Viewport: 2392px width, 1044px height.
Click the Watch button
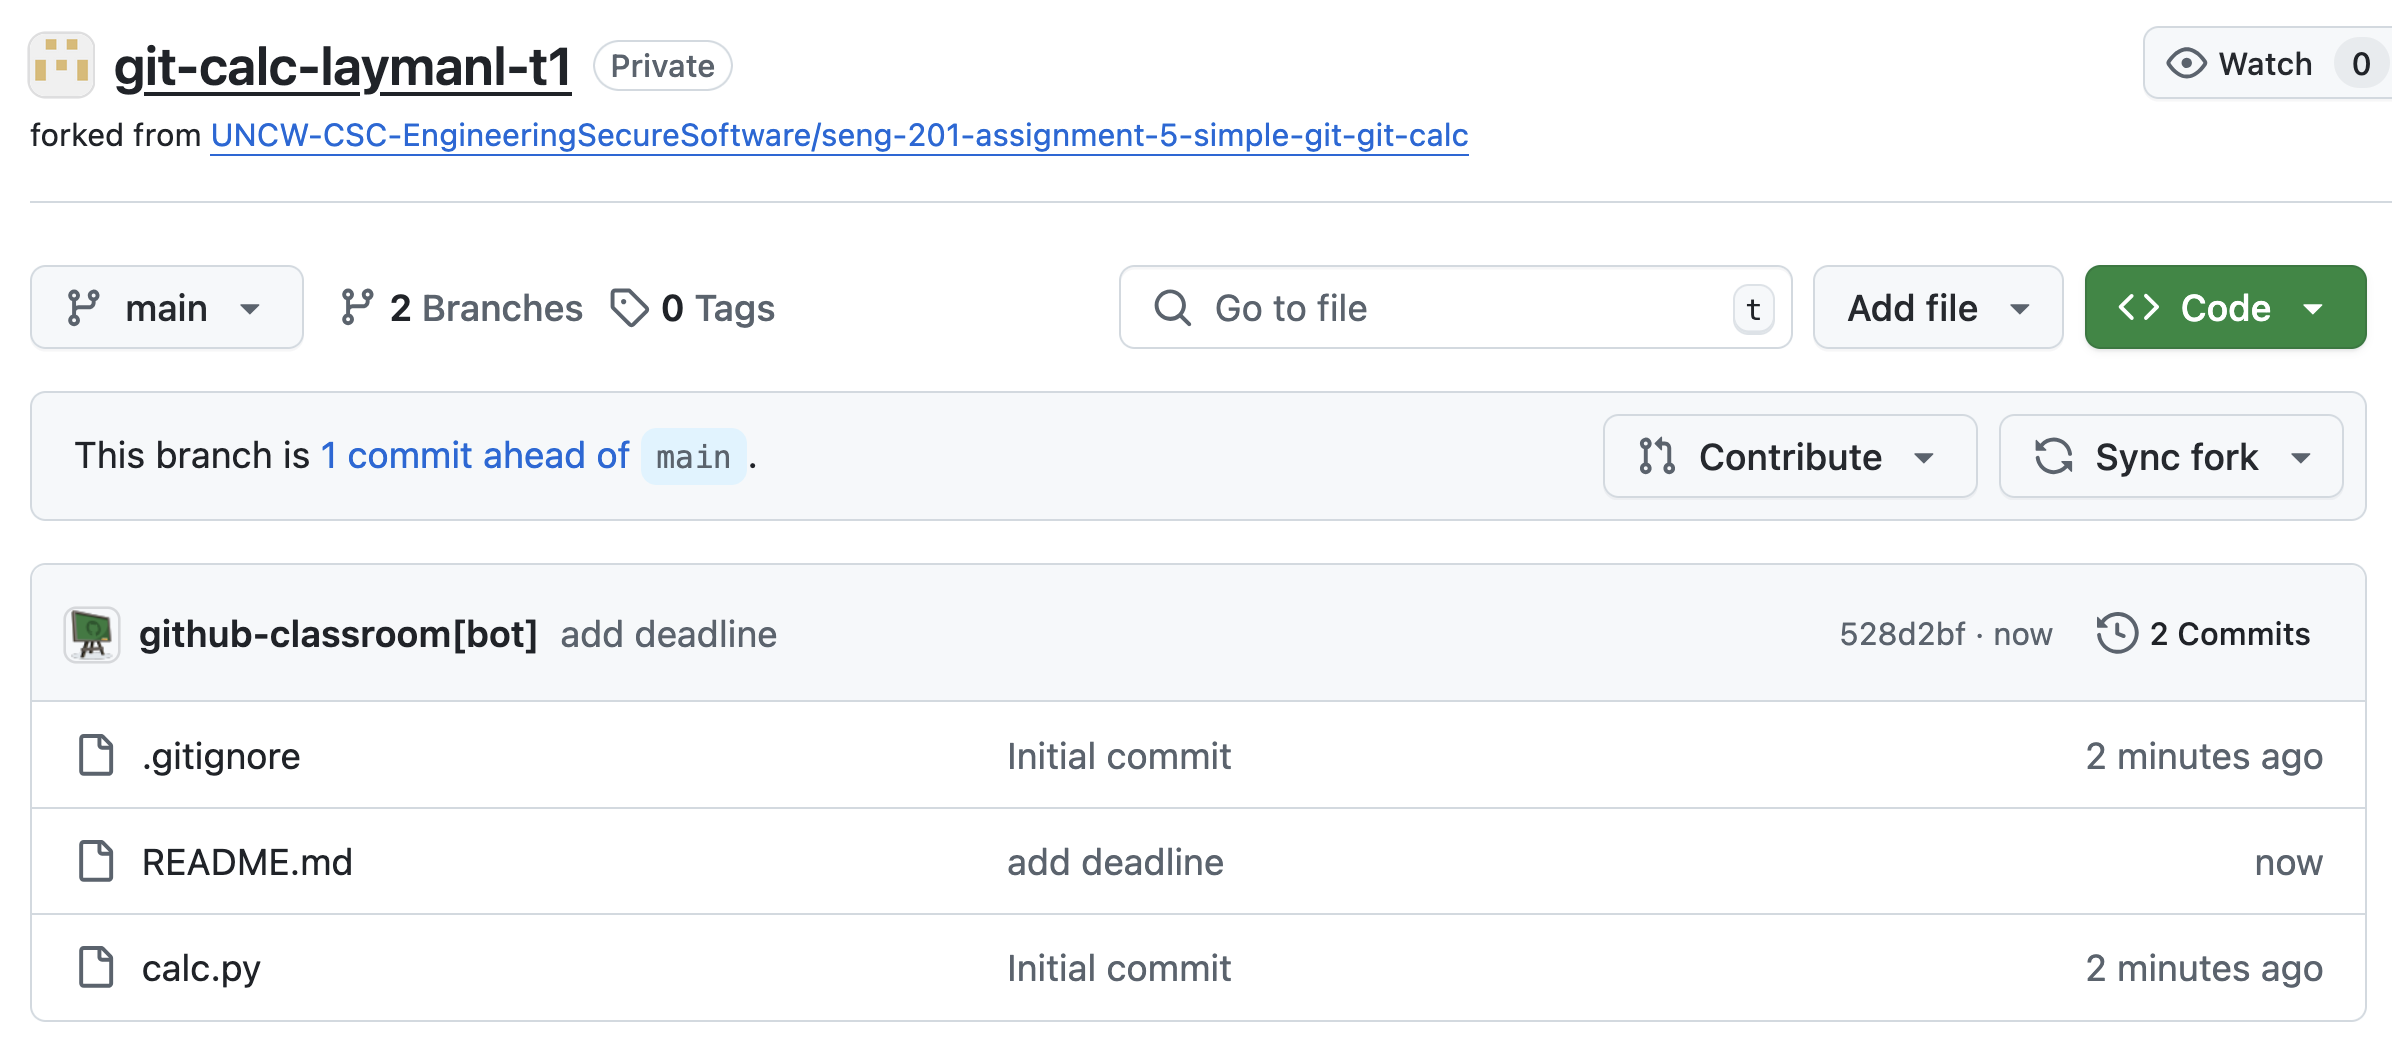pyautogui.click(x=2267, y=63)
